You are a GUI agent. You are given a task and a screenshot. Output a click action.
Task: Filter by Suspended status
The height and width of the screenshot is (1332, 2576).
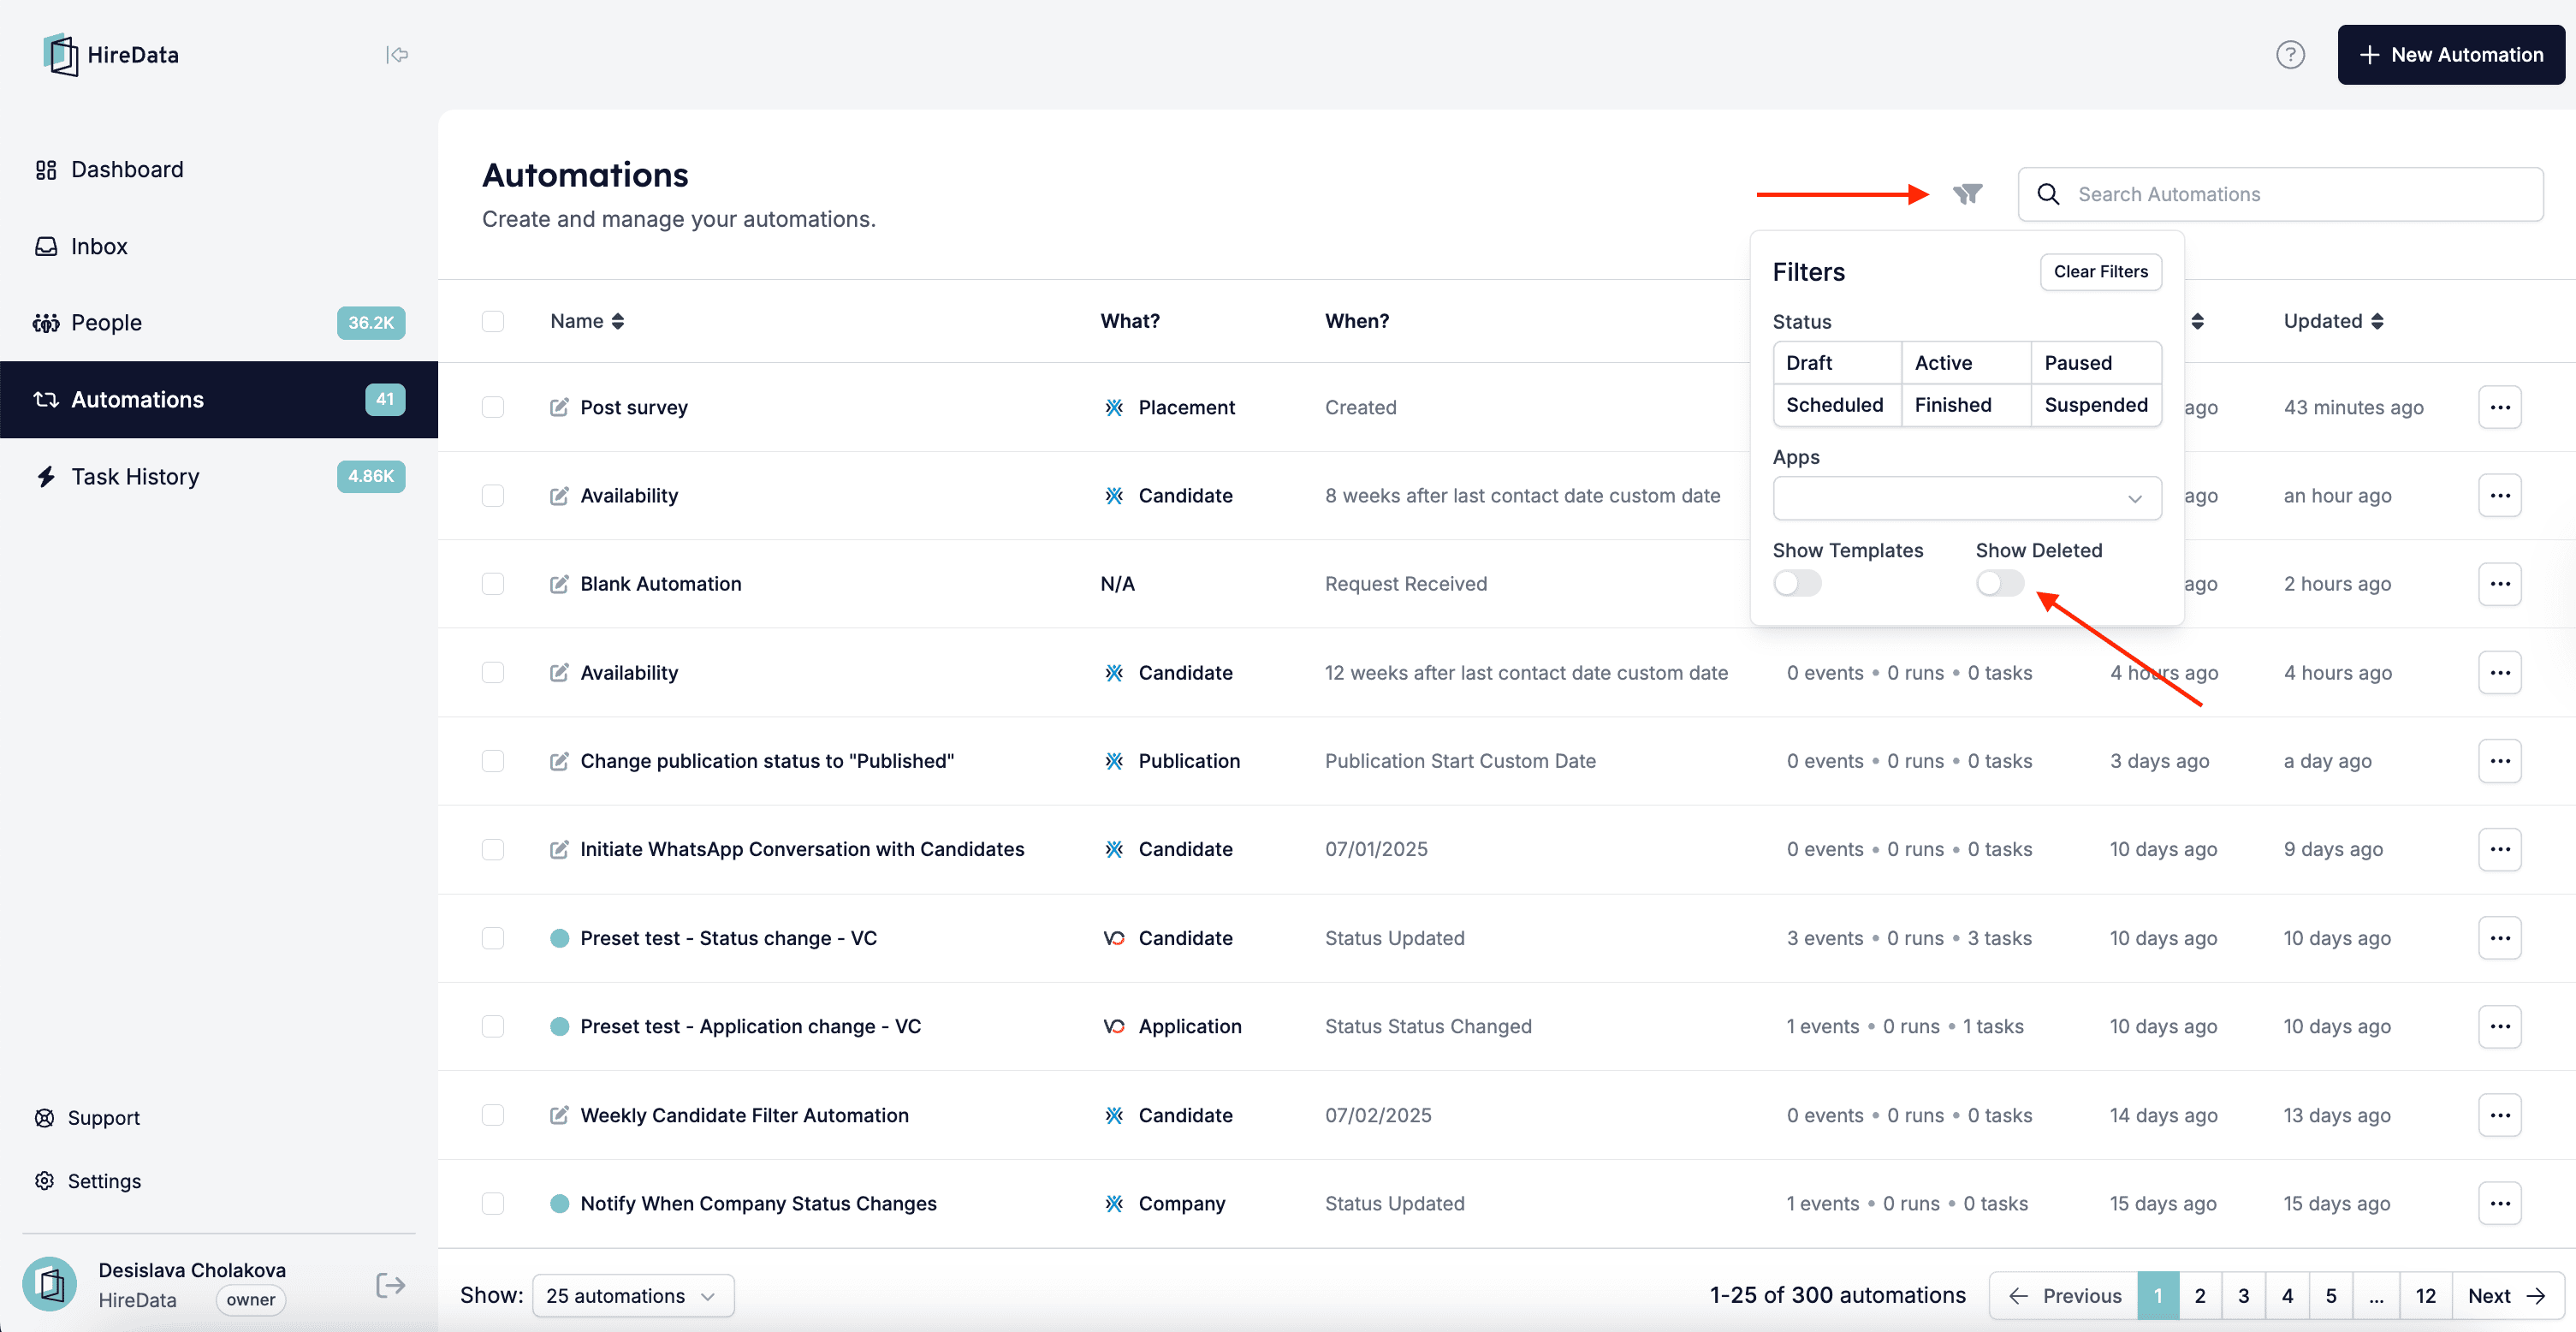pos(2096,405)
